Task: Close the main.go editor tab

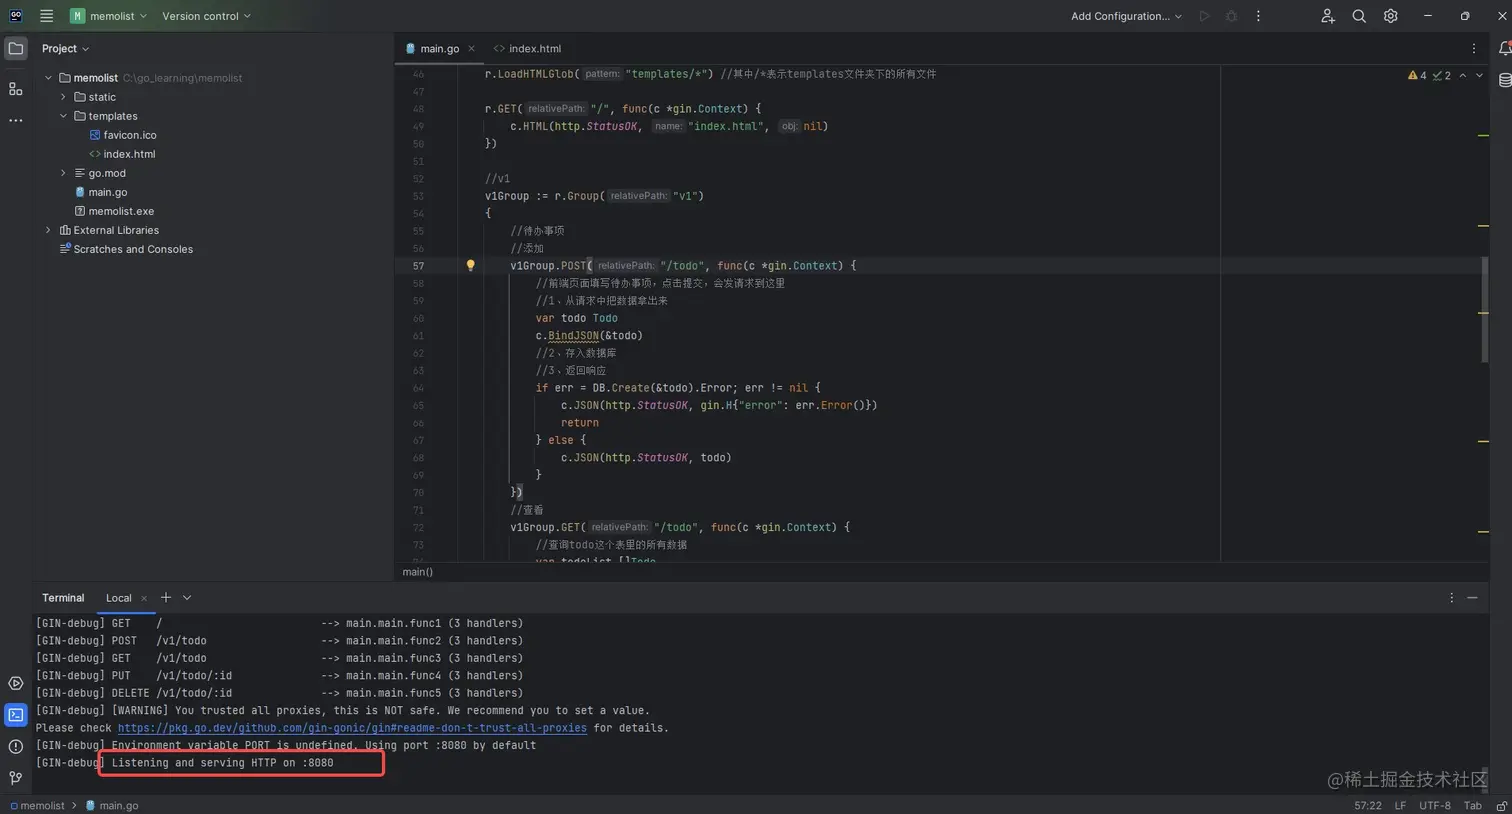Action: [x=471, y=48]
